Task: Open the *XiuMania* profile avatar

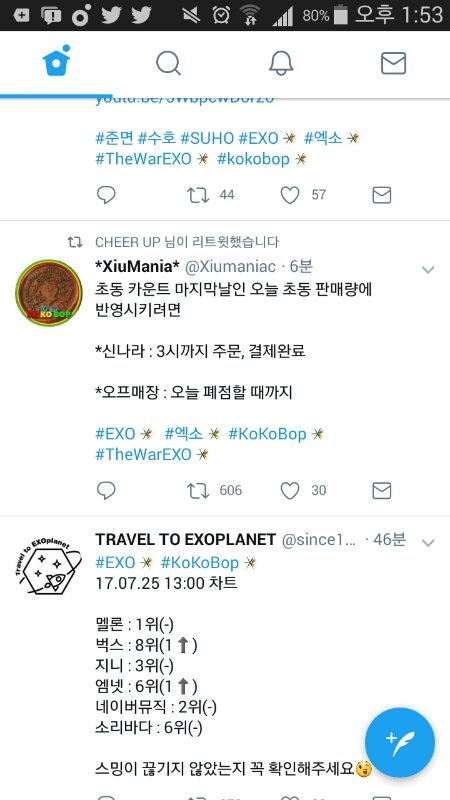Action: pyautogui.click(x=49, y=293)
